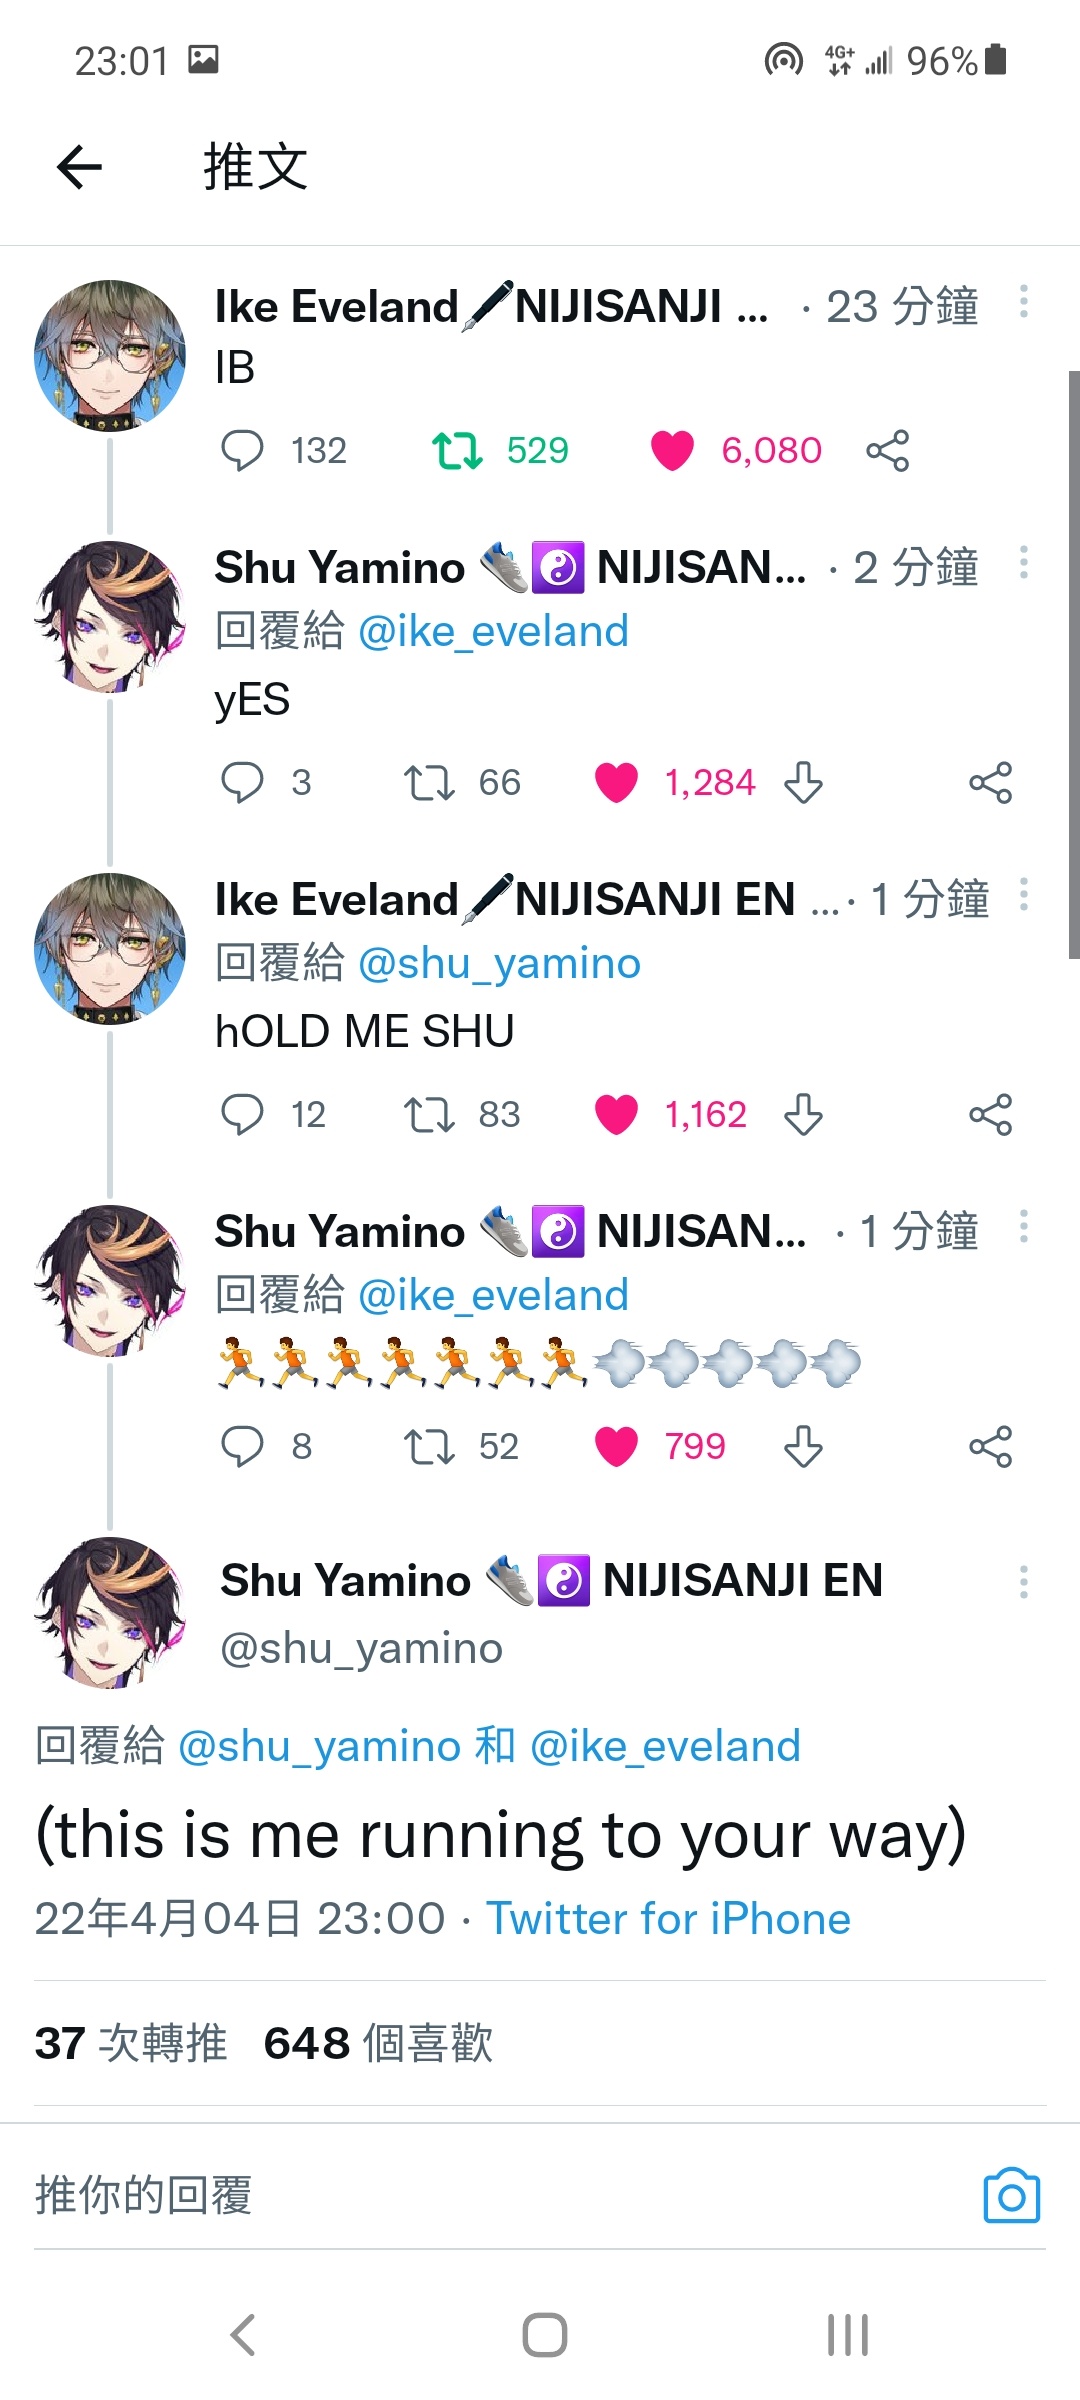1080x2400 pixels.
Task: Open camera icon in reply box
Action: click(x=1012, y=2196)
